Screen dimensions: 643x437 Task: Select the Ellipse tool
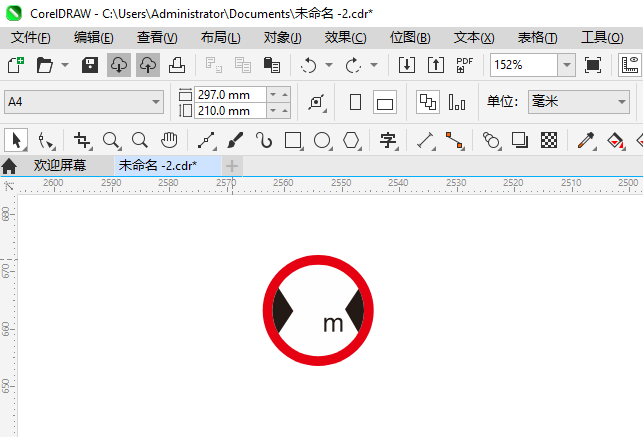pos(322,140)
